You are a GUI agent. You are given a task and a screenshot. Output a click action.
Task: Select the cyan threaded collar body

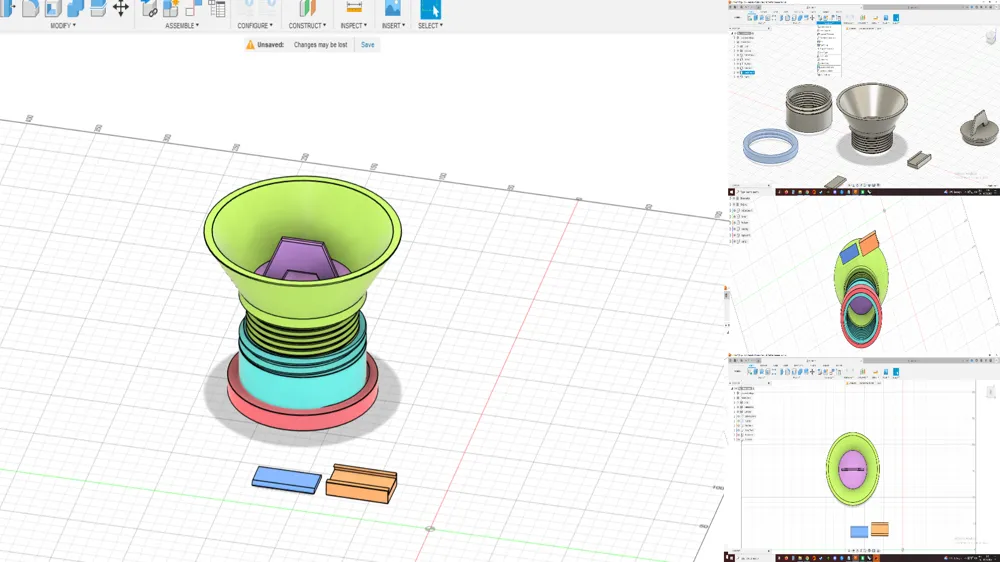tap(303, 383)
